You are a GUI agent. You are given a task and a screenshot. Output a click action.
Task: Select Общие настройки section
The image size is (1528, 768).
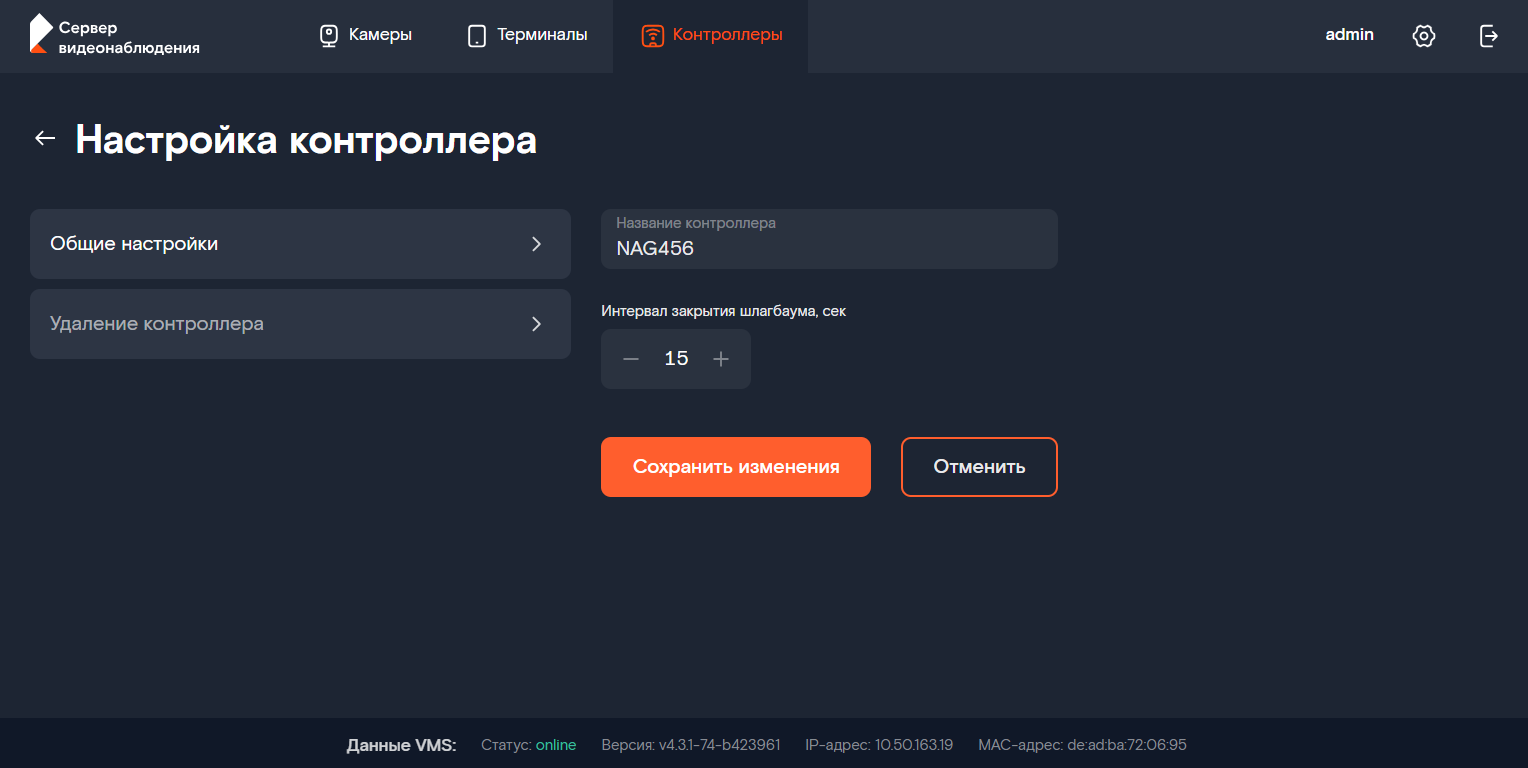click(x=300, y=244)
